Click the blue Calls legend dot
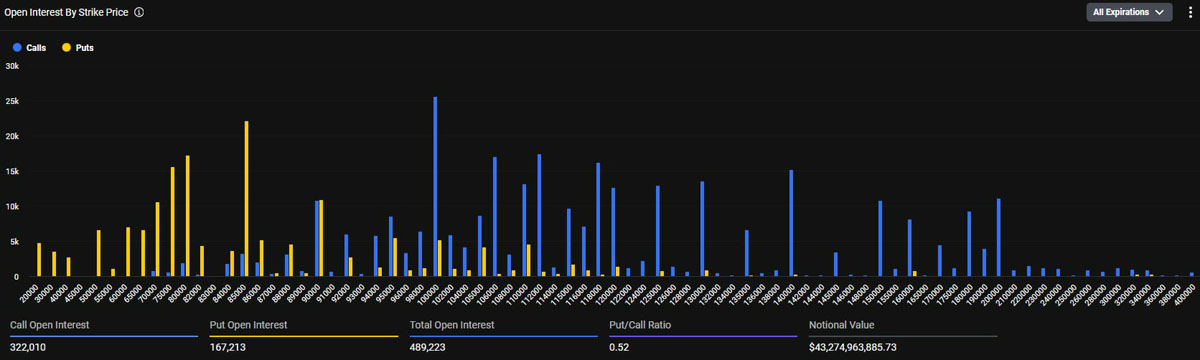 [x=17, y=47]
